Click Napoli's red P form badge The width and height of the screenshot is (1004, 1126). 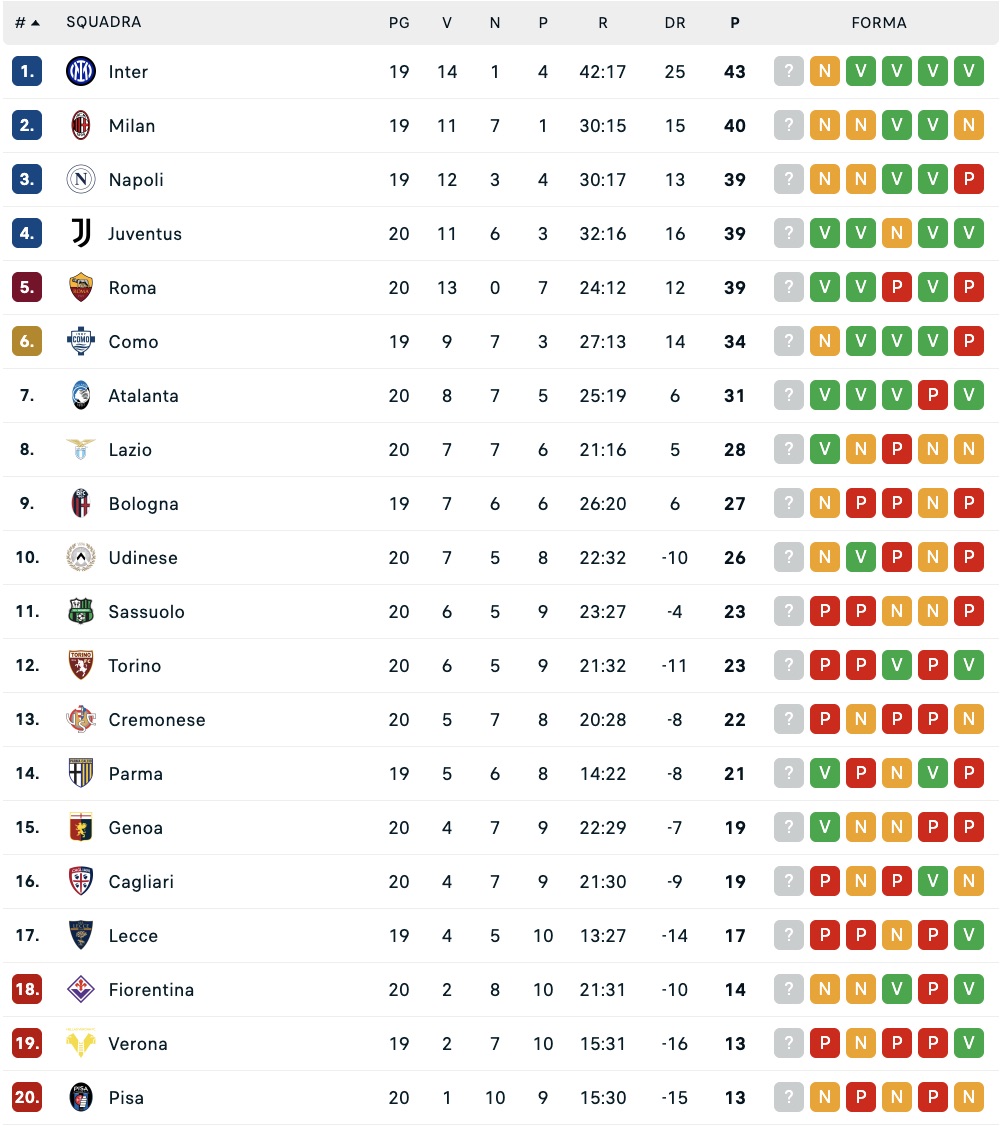969,179
